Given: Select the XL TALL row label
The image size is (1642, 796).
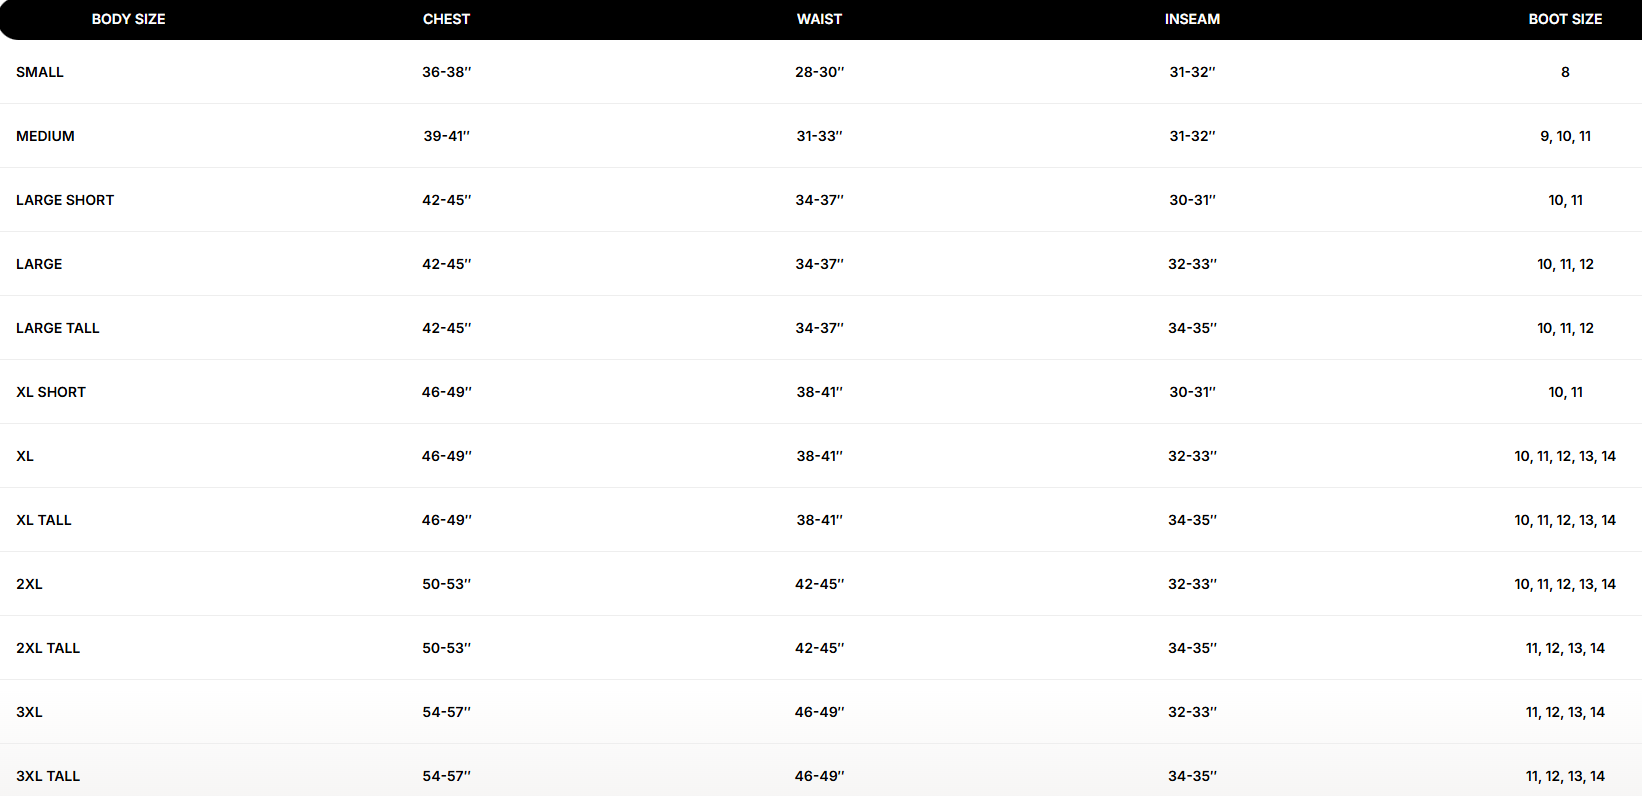Looking at the screenshot, I should [x=44, y=520].
